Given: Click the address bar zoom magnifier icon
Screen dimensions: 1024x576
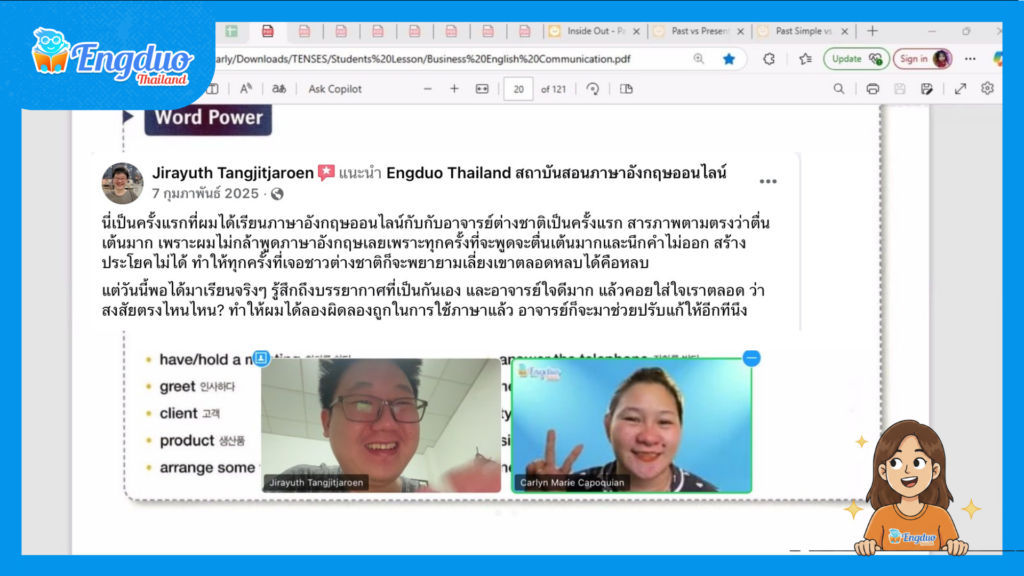Looking at the screenshot, I should [699, 59].
